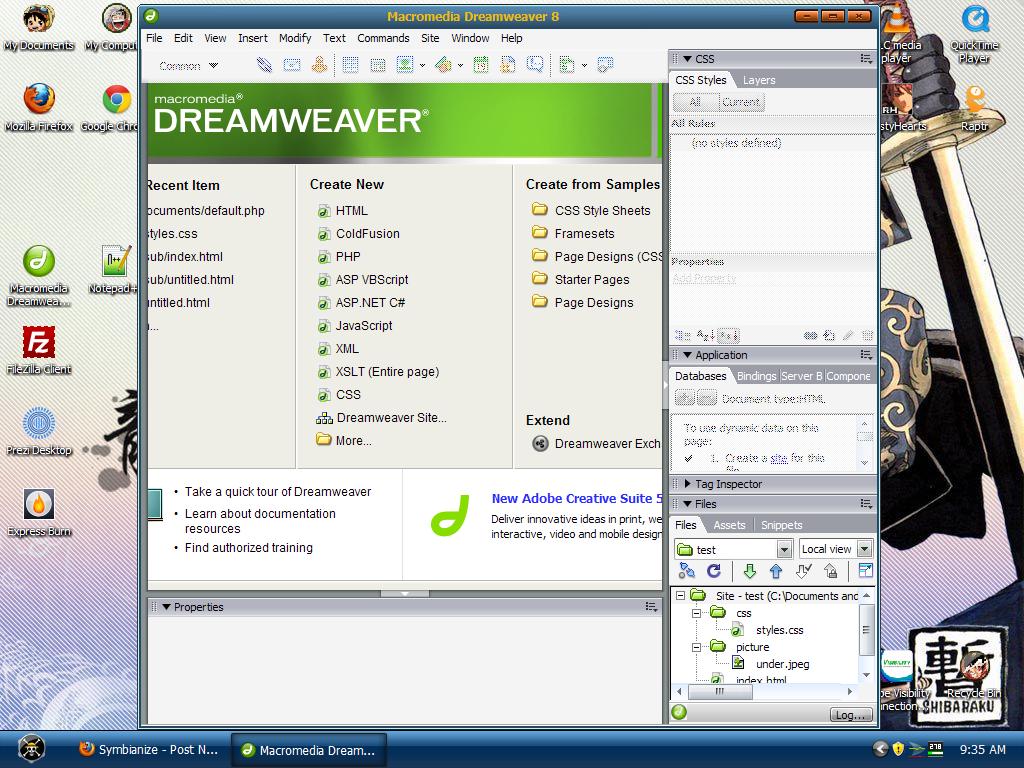Click Show List View A-Z icon
Image resolution: width=1024 pixels, height=768 pixels.
(x=705, y=336)
